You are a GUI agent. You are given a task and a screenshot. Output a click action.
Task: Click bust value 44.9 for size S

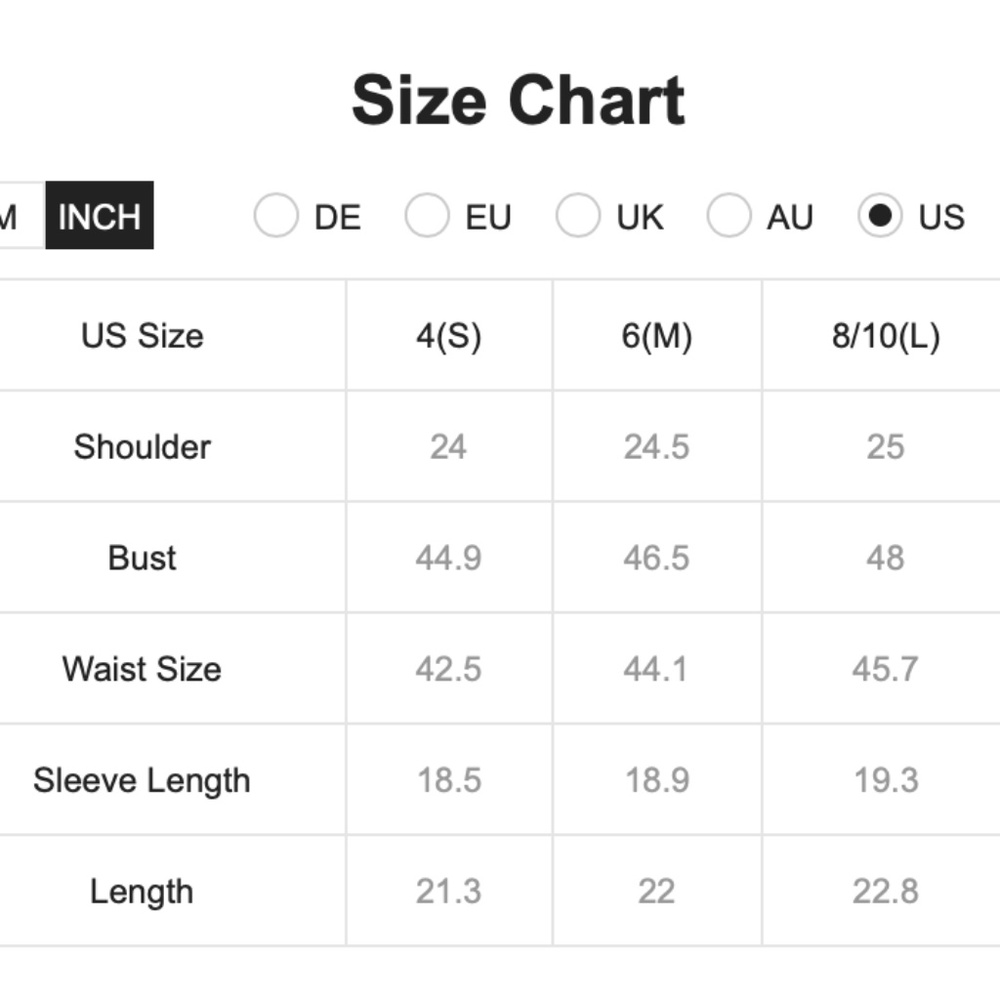tap(449, 557)
